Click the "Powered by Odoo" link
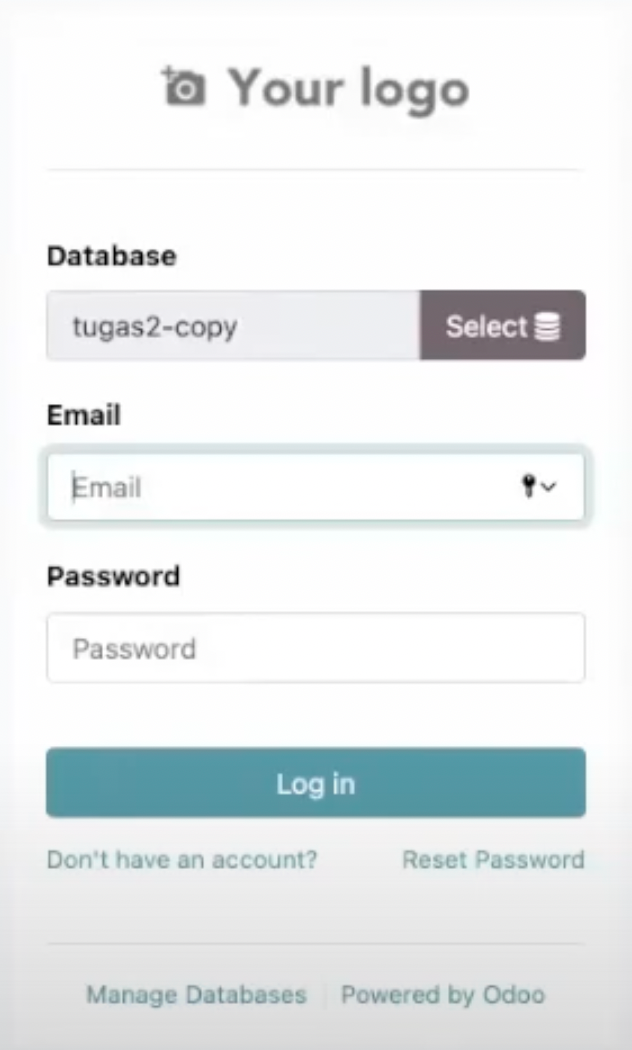This screenshot has width=632, height=1050. click(x=443, y=994)
